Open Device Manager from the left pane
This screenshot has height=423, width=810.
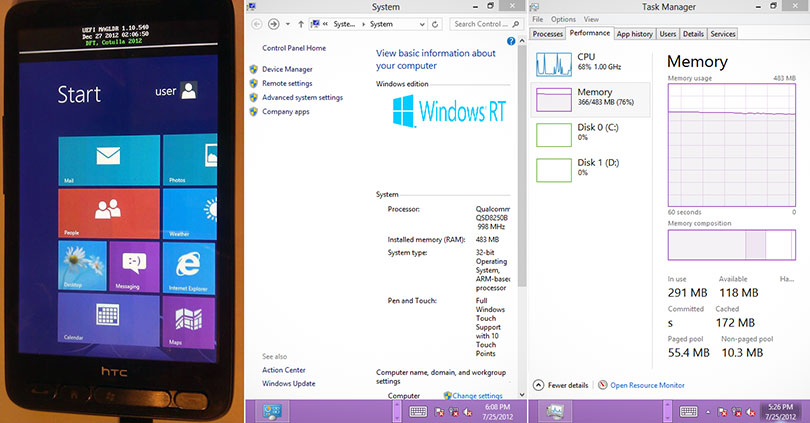coord(286,69)
